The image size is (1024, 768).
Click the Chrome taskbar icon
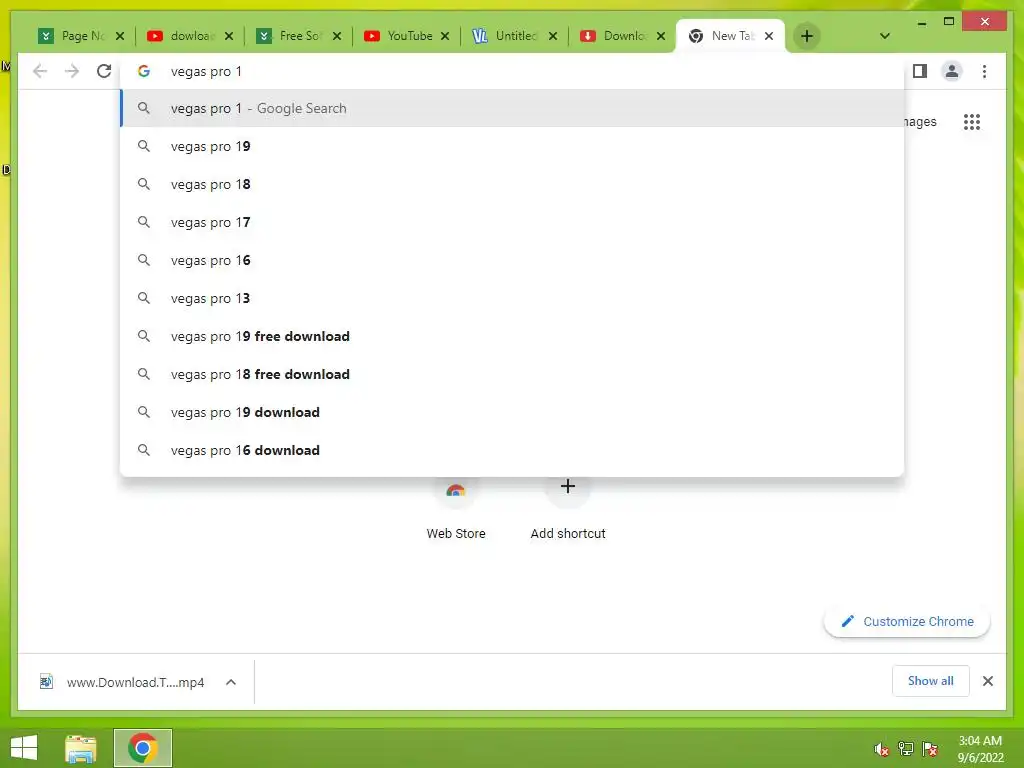[x=142, y=748]
